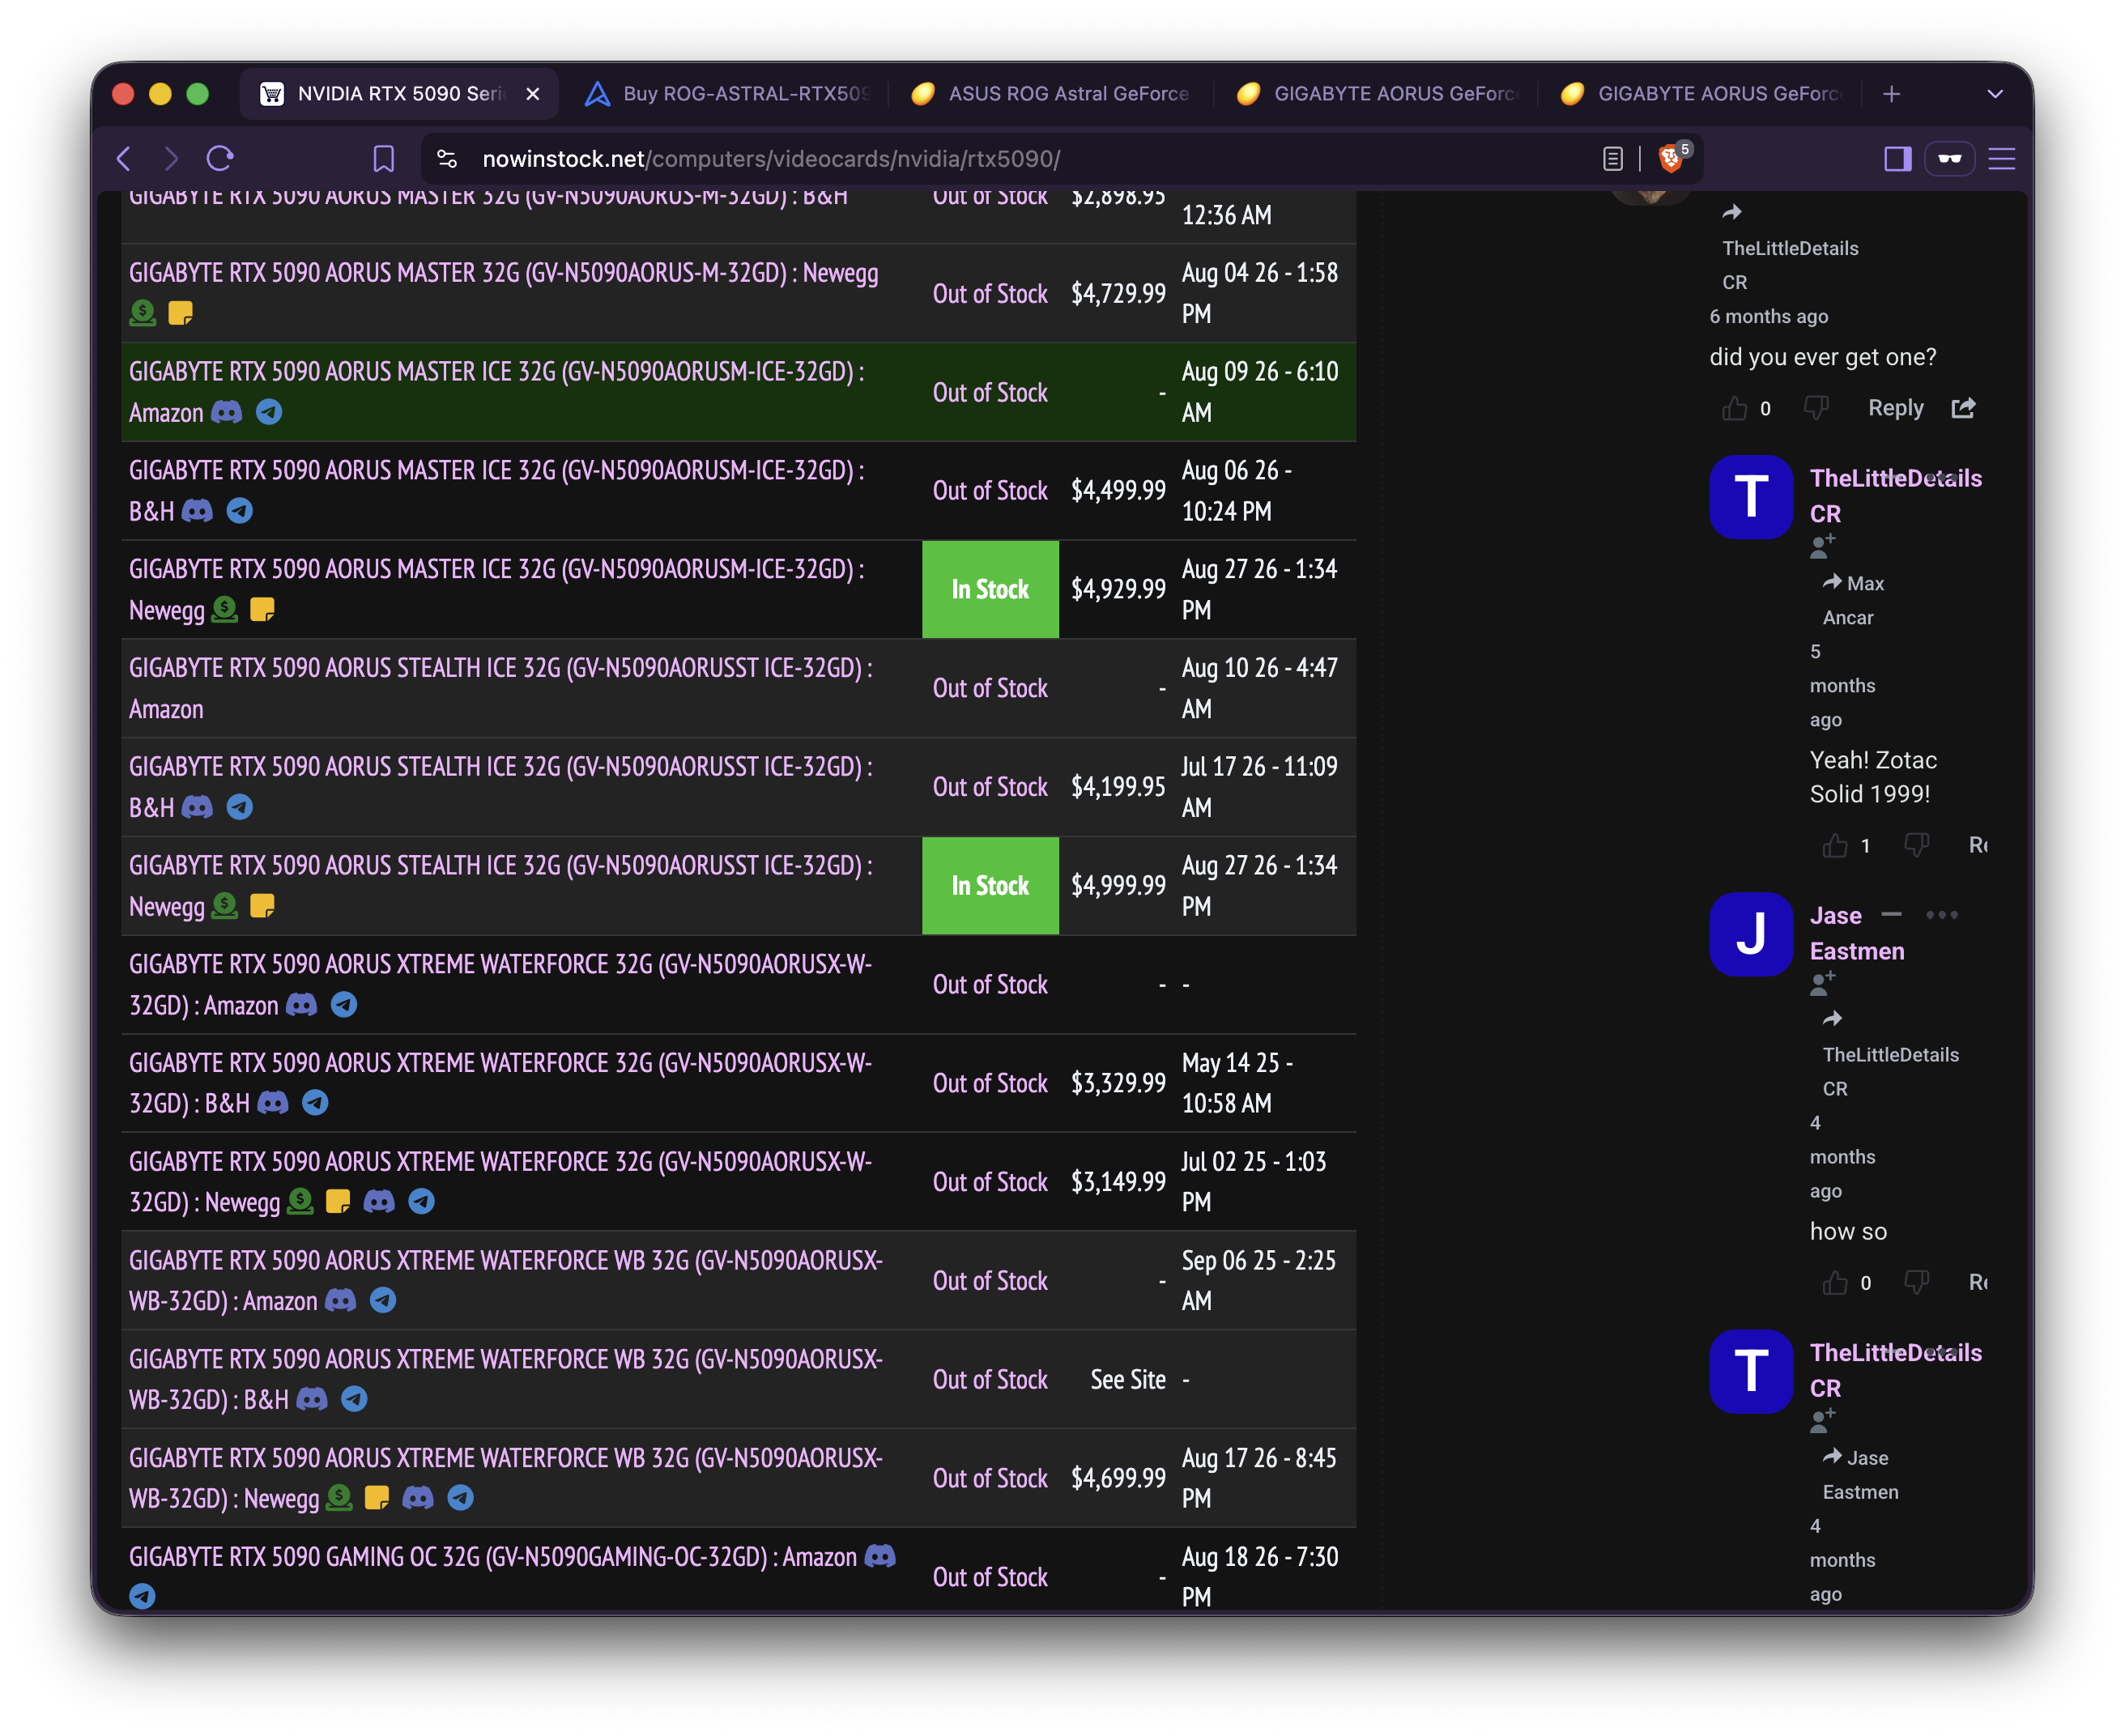Click Telegram icon on AORUS MASTER ICE Amazon row
The width and height of the screenshot is (2125, 1736).
269,412
